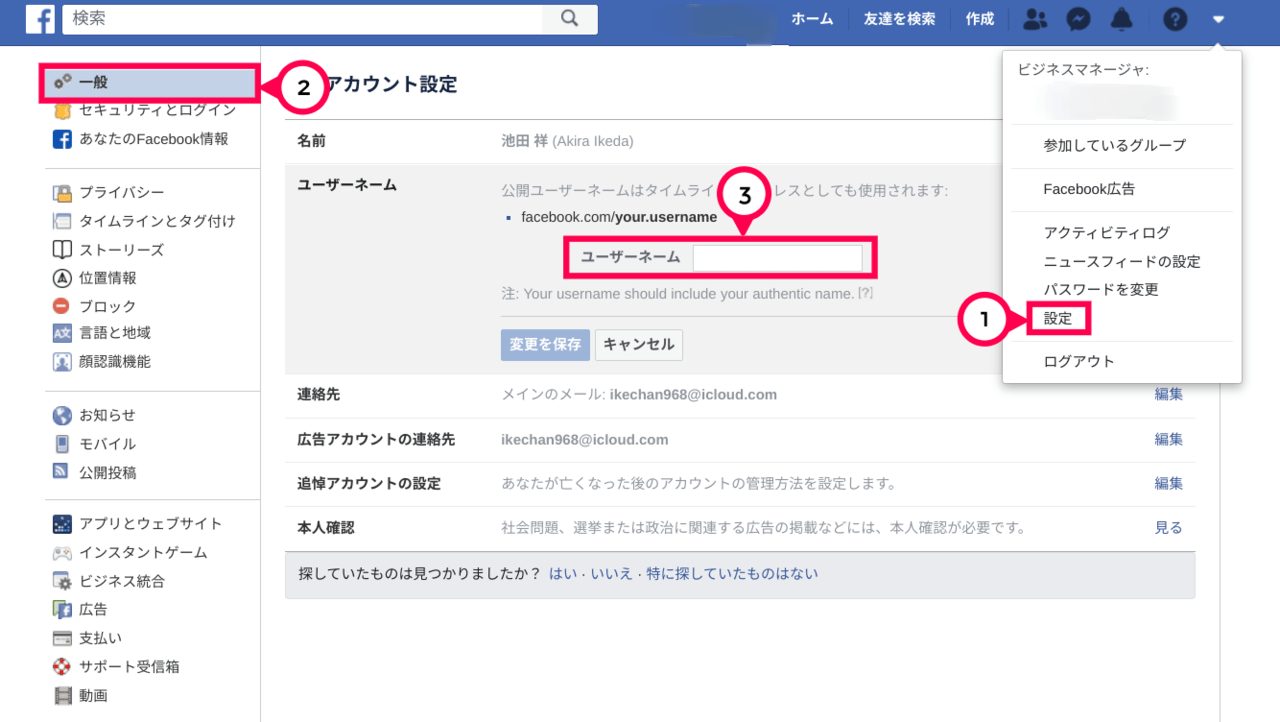Click the 言語と地域 icon
Viewport: 1280px width, 722px height.
coord(62,333)
